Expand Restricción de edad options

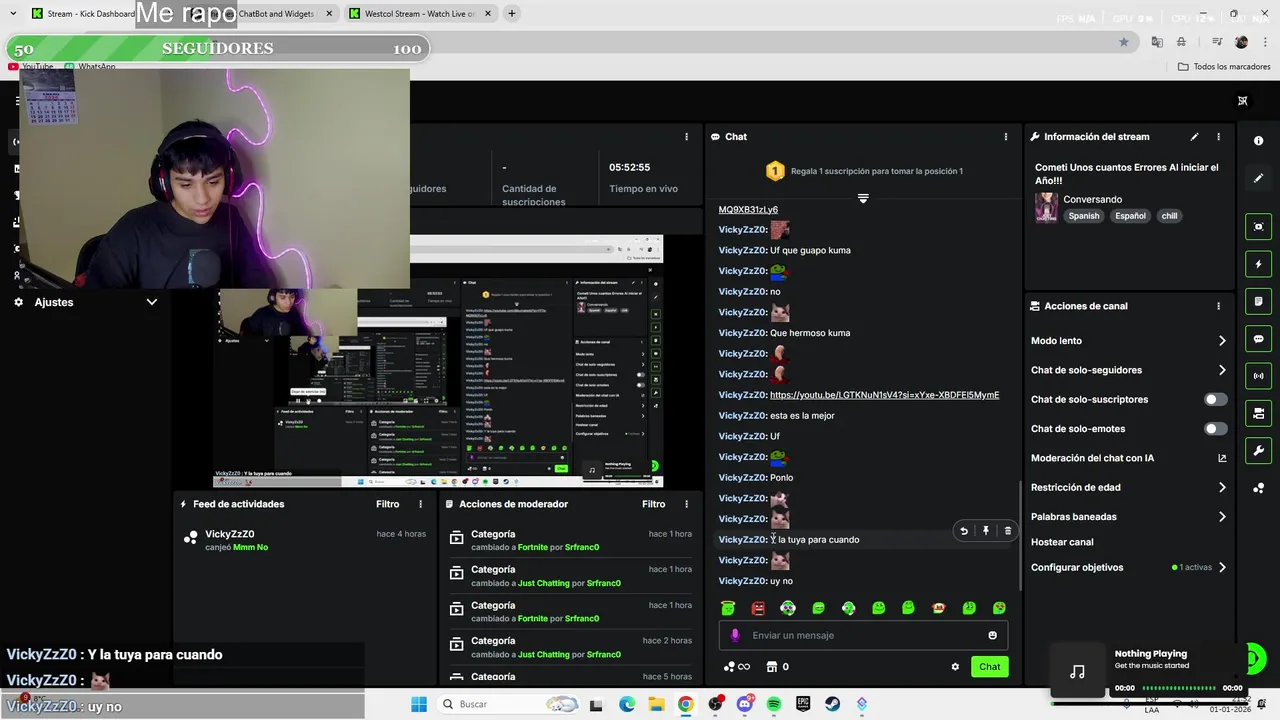click(1222, 488)
